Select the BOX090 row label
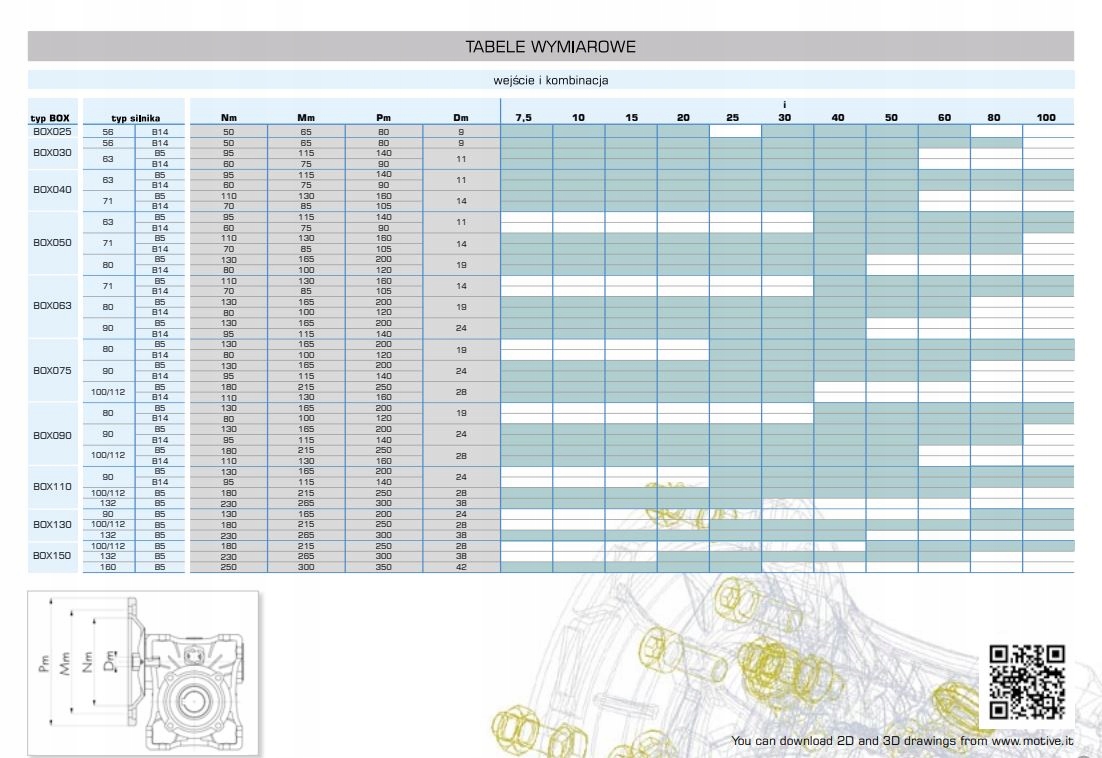1102x758 pixels. [x=52, y=435]
